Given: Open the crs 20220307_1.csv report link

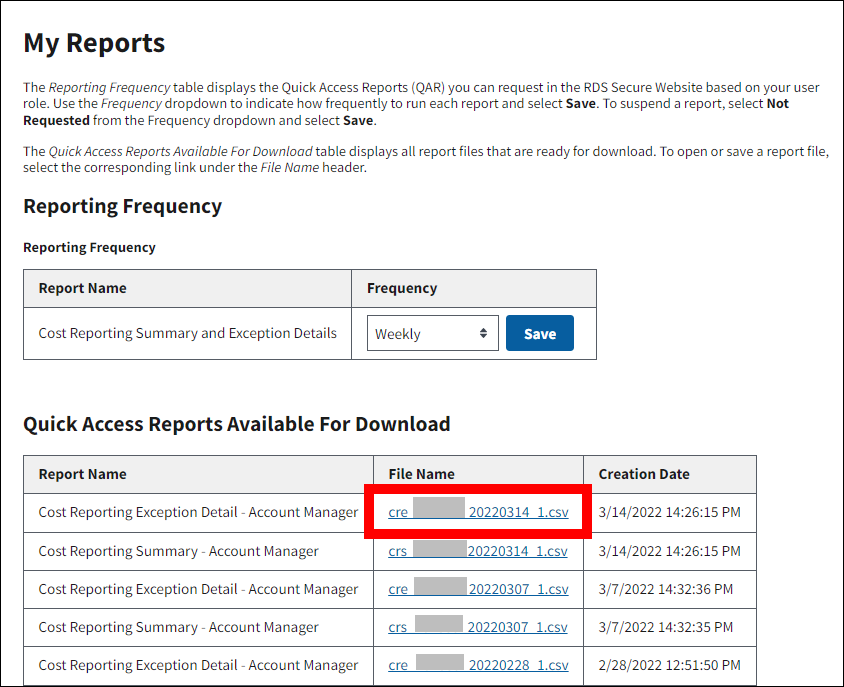Looking at the screenshot, I should (x=478, y=627).
